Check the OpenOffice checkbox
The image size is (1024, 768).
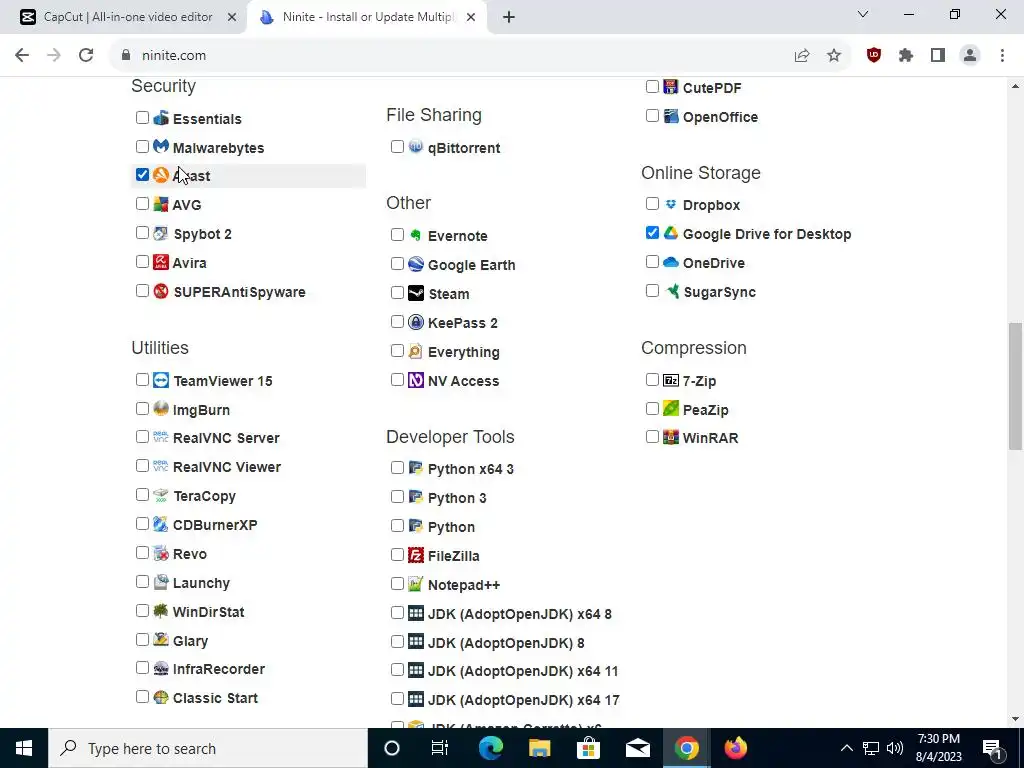pos(652,116)
